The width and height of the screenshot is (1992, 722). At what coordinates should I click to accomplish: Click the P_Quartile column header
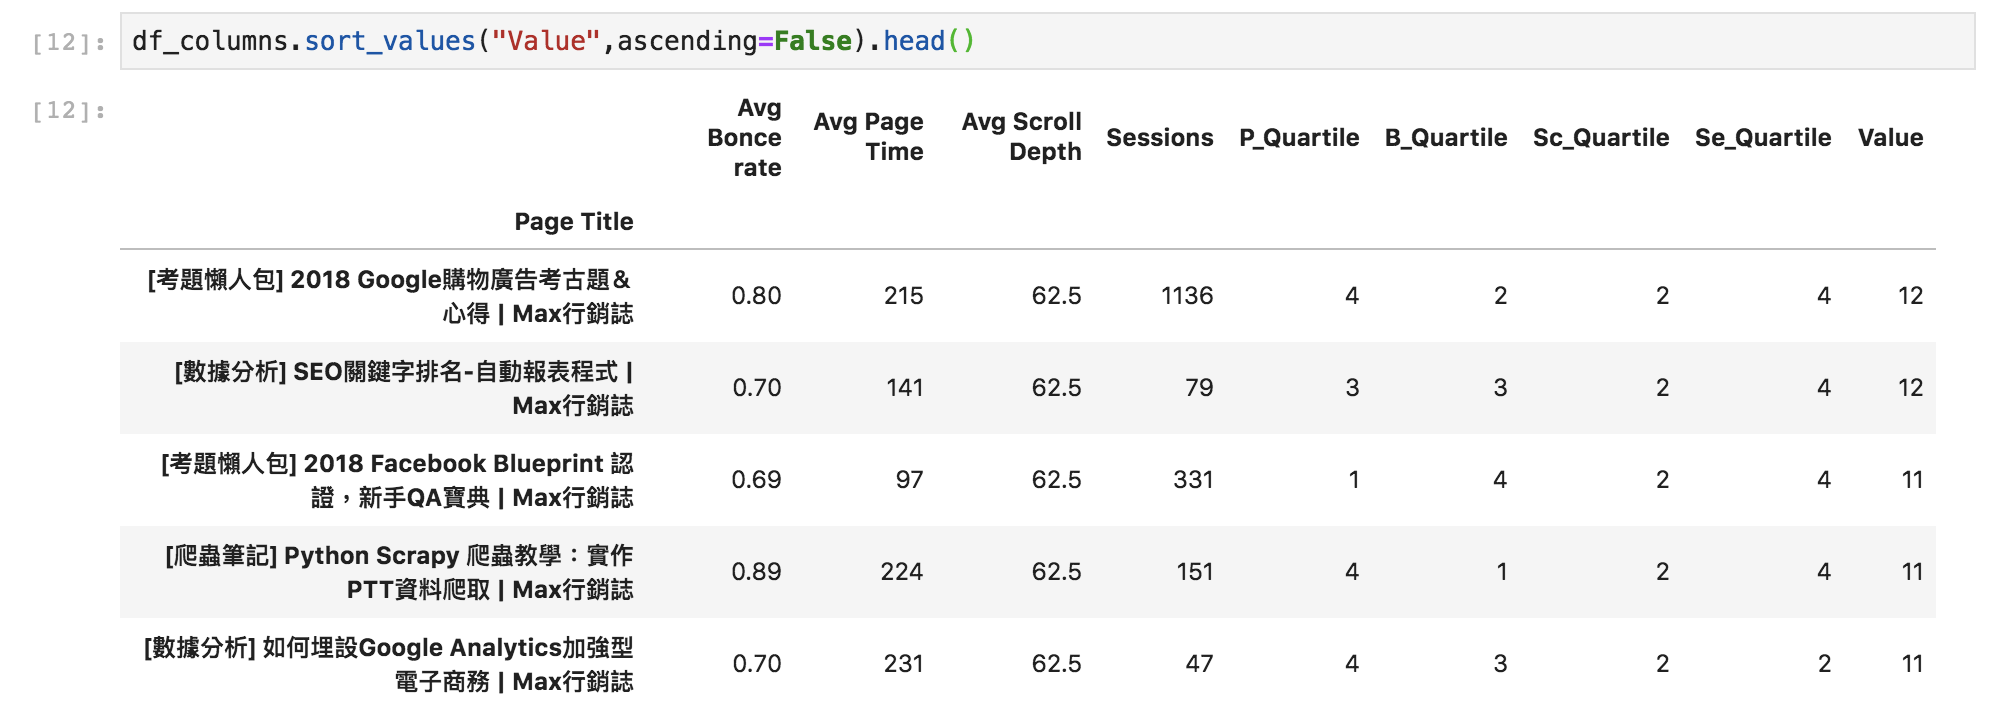tap(1299, 138)
